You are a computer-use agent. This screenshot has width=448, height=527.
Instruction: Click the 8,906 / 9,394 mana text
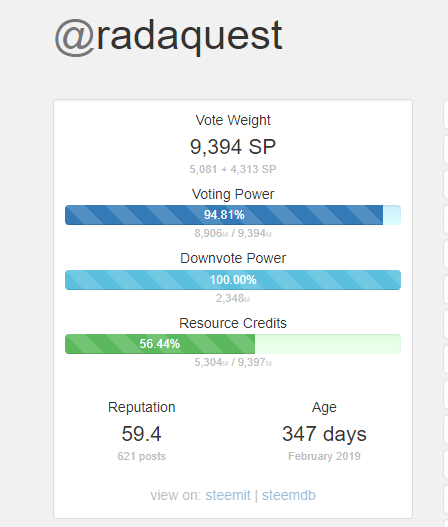[233, 233]
